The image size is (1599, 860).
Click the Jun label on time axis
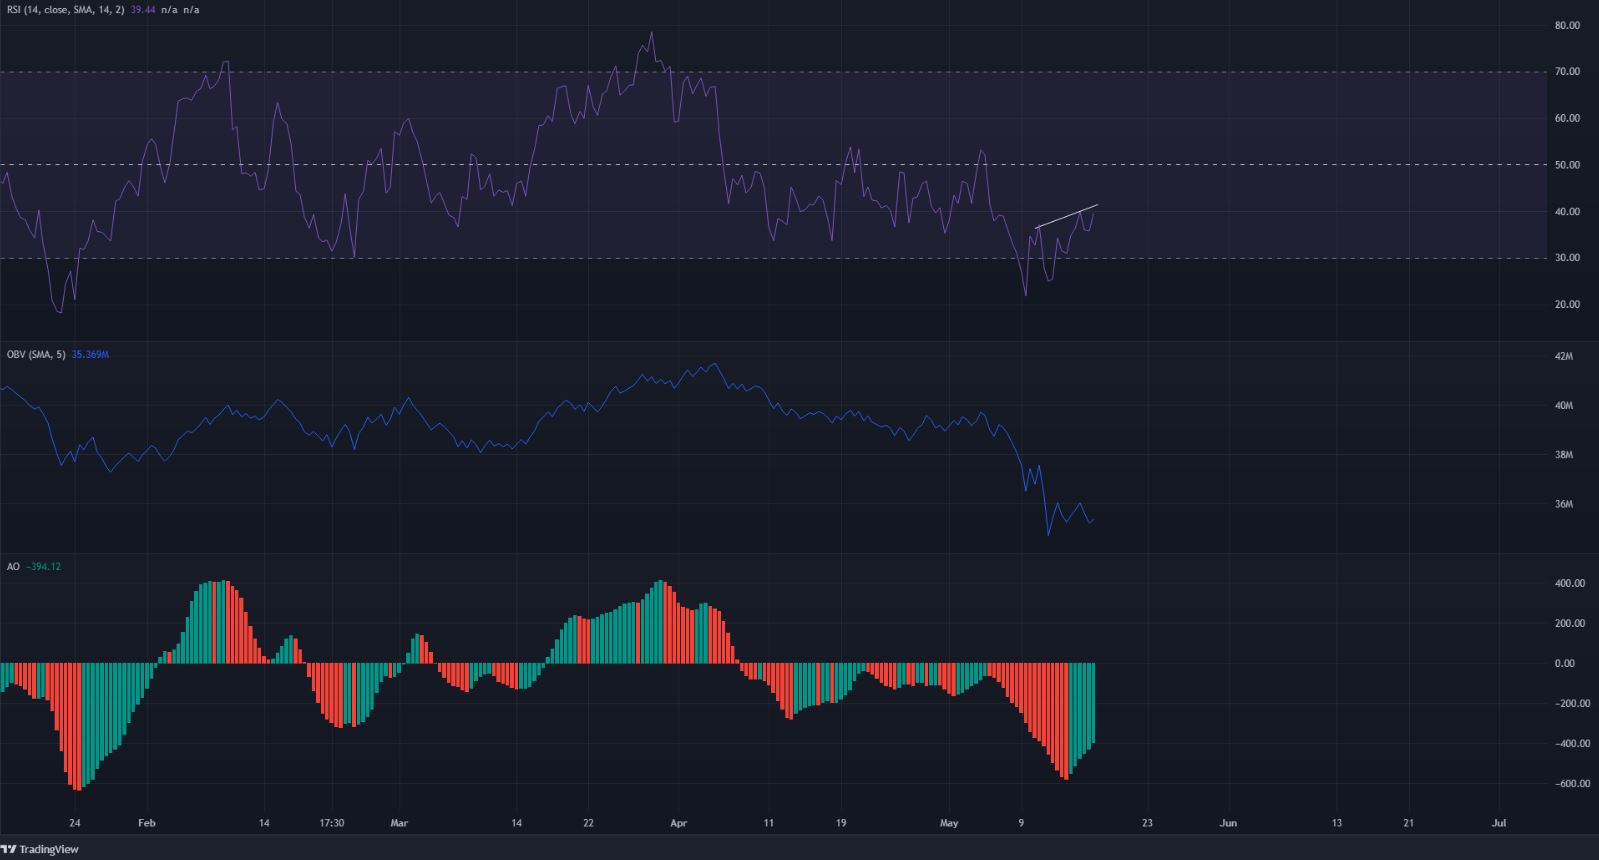1228,824
